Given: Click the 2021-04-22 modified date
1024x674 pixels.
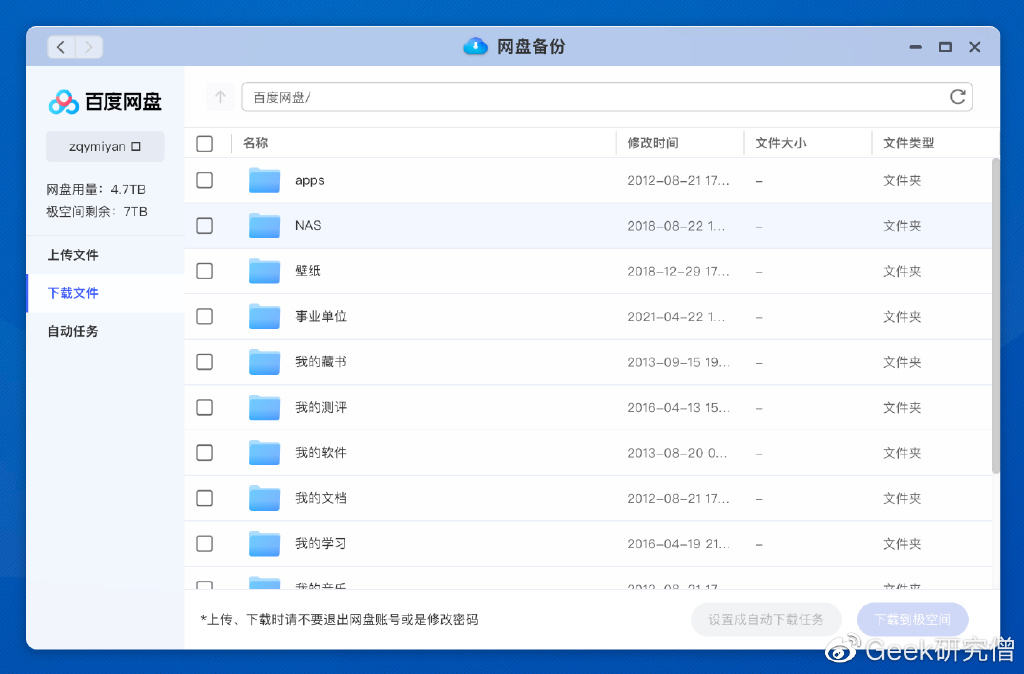Looking at the screenshot, I should 676,317.
